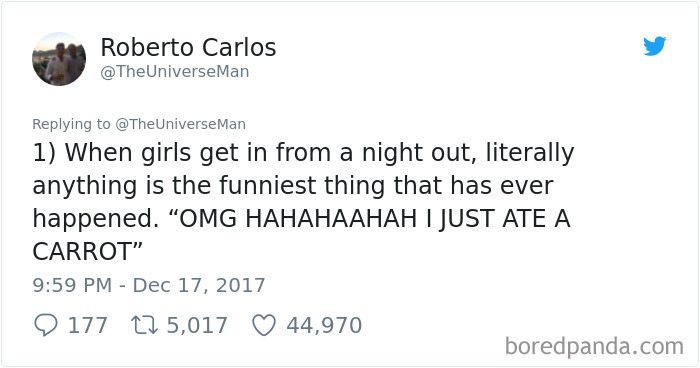Like the tweet with the heart icon

click(264, 325)
